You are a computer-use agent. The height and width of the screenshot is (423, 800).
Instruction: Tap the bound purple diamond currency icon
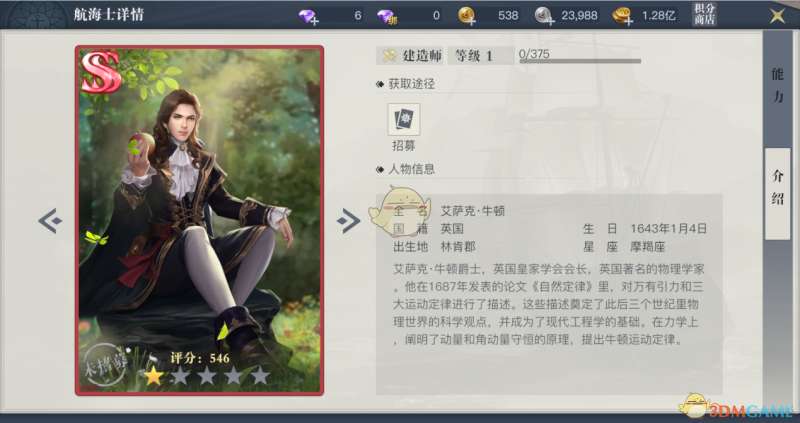coord(387,16)
